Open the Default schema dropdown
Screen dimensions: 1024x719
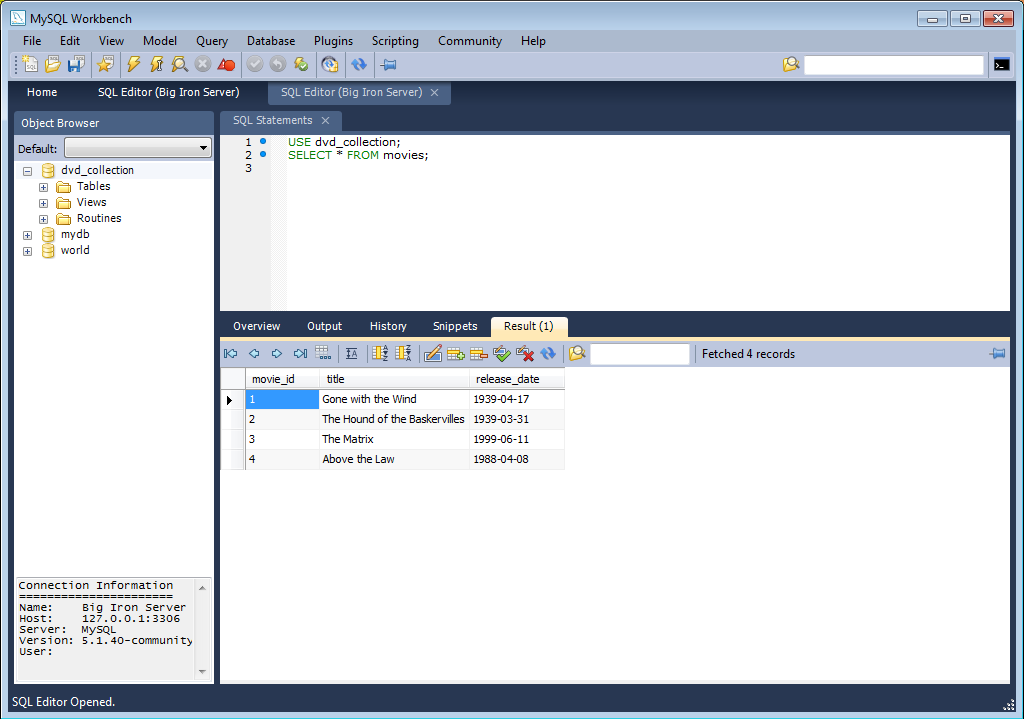pyautogui.click(x=205, y=147)
